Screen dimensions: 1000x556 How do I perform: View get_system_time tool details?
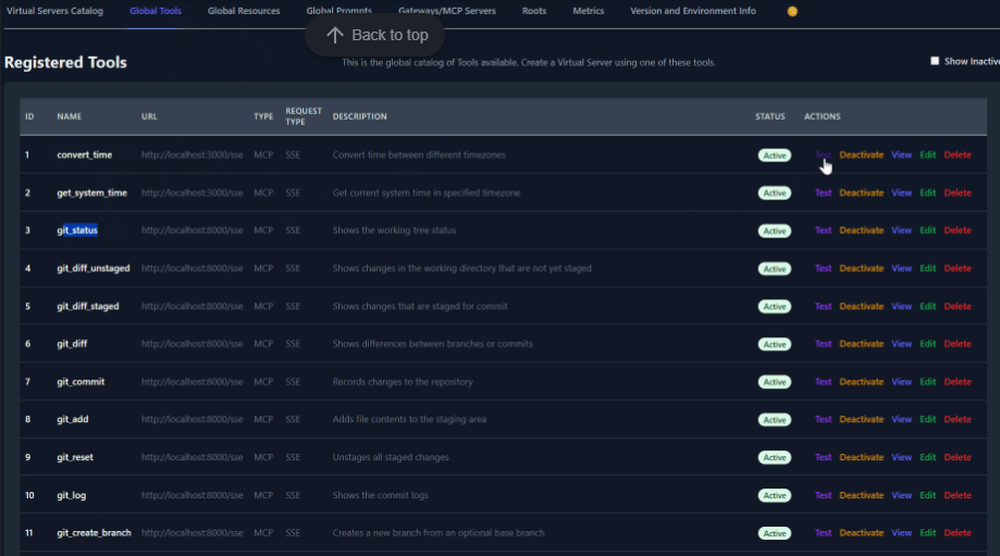click(x=901, y=193)
